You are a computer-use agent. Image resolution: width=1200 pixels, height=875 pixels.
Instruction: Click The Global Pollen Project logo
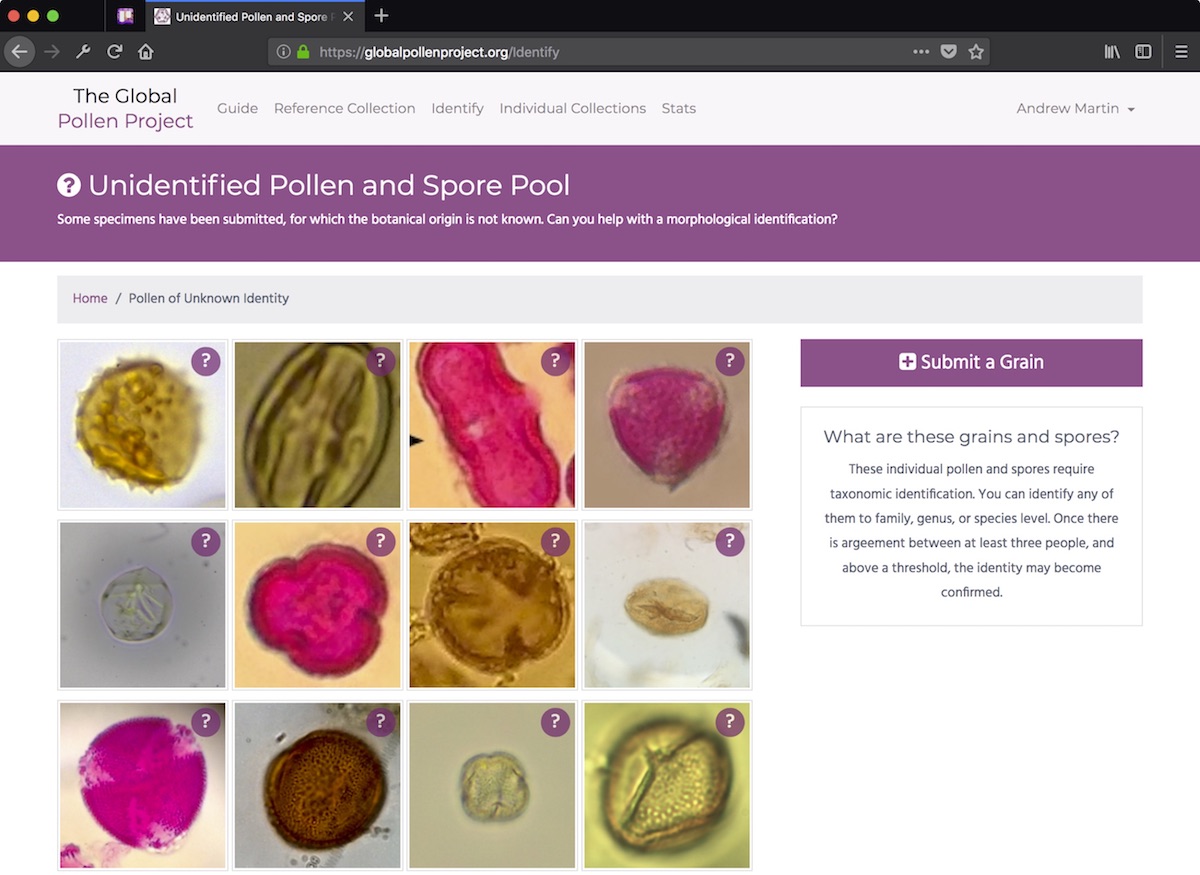pos(125,108)
